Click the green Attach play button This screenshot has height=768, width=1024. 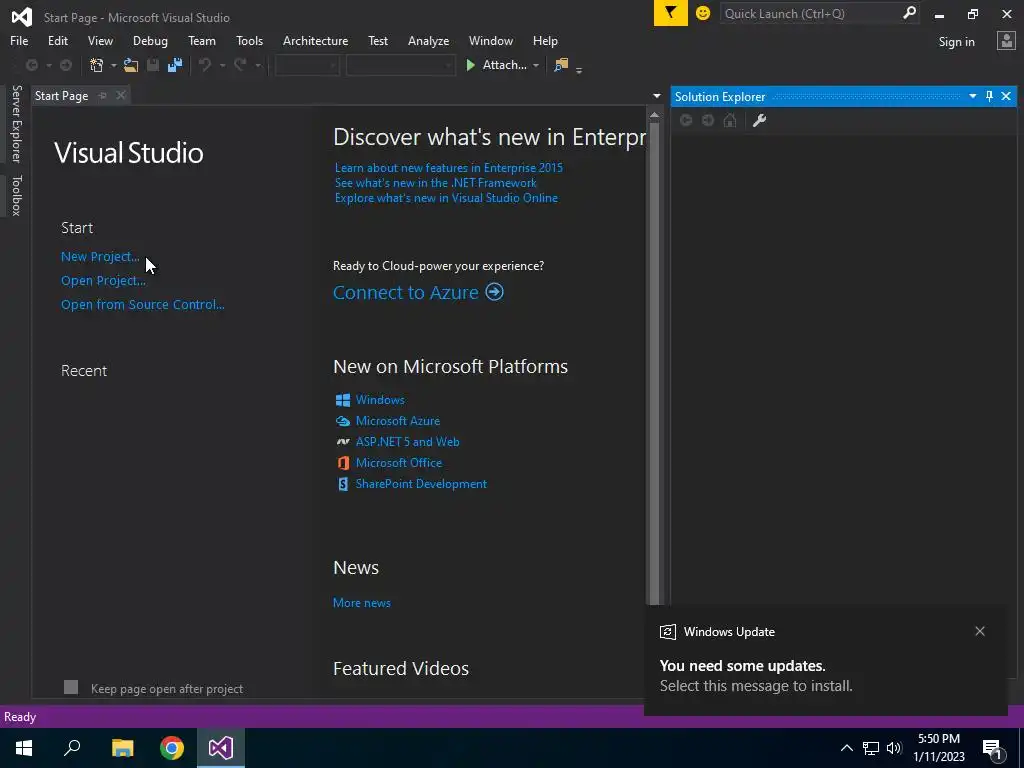(x=470, y=65)
